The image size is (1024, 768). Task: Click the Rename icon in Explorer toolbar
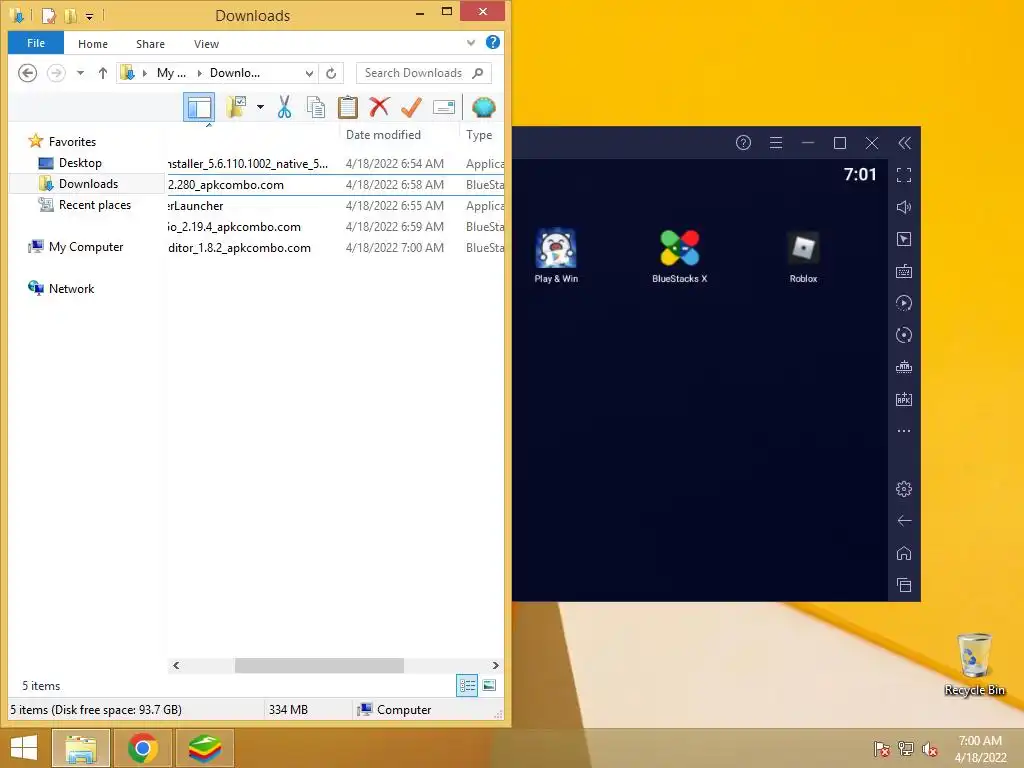pyautogui.click(x=443, y=107)
